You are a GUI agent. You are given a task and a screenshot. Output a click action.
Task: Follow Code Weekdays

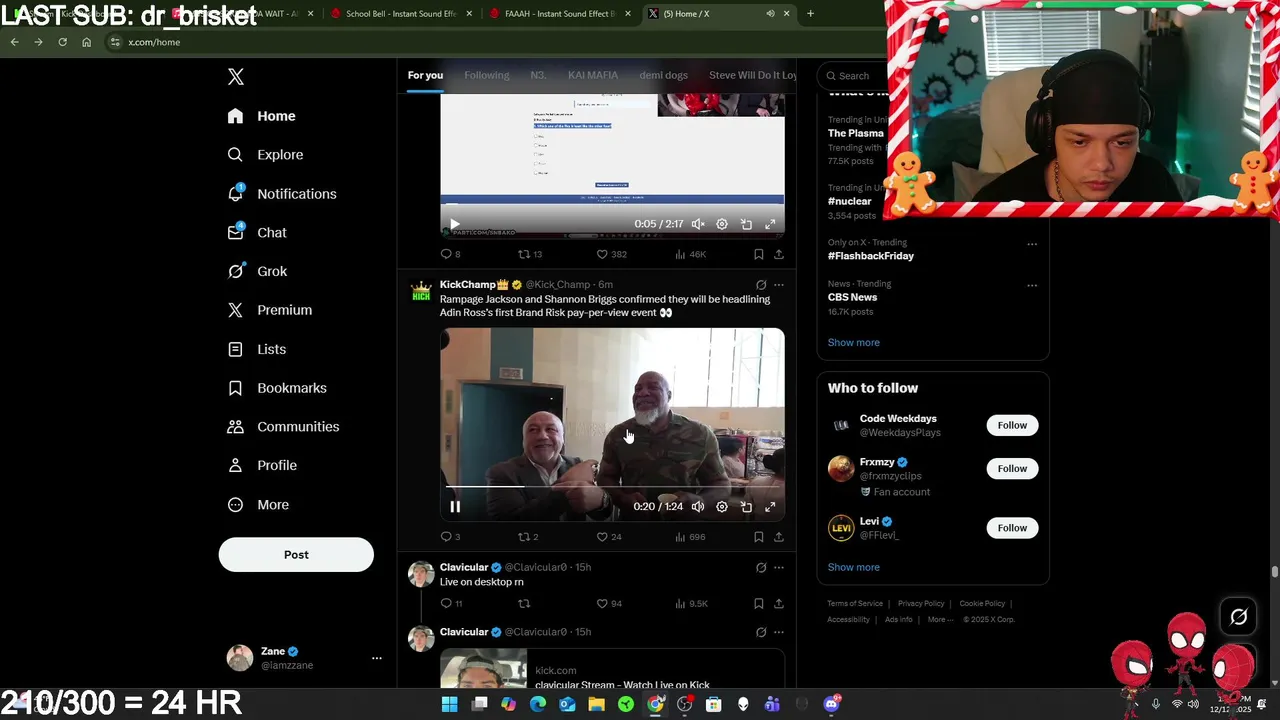pos(1012,425)
